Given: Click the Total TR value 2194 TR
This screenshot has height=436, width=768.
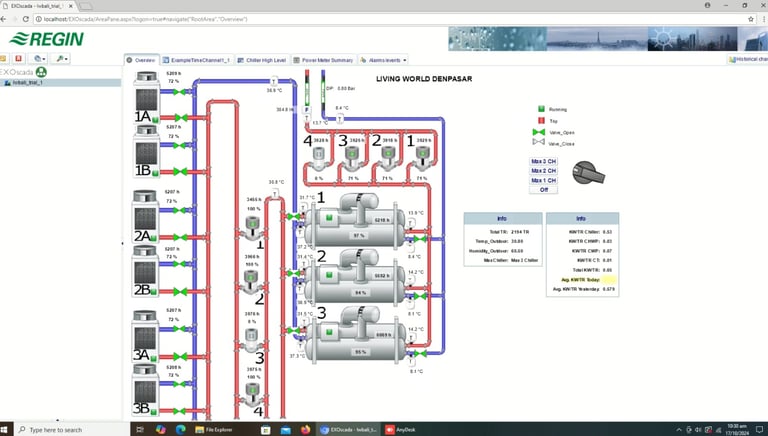Looking at the screenshot, I should pos(520,232).
